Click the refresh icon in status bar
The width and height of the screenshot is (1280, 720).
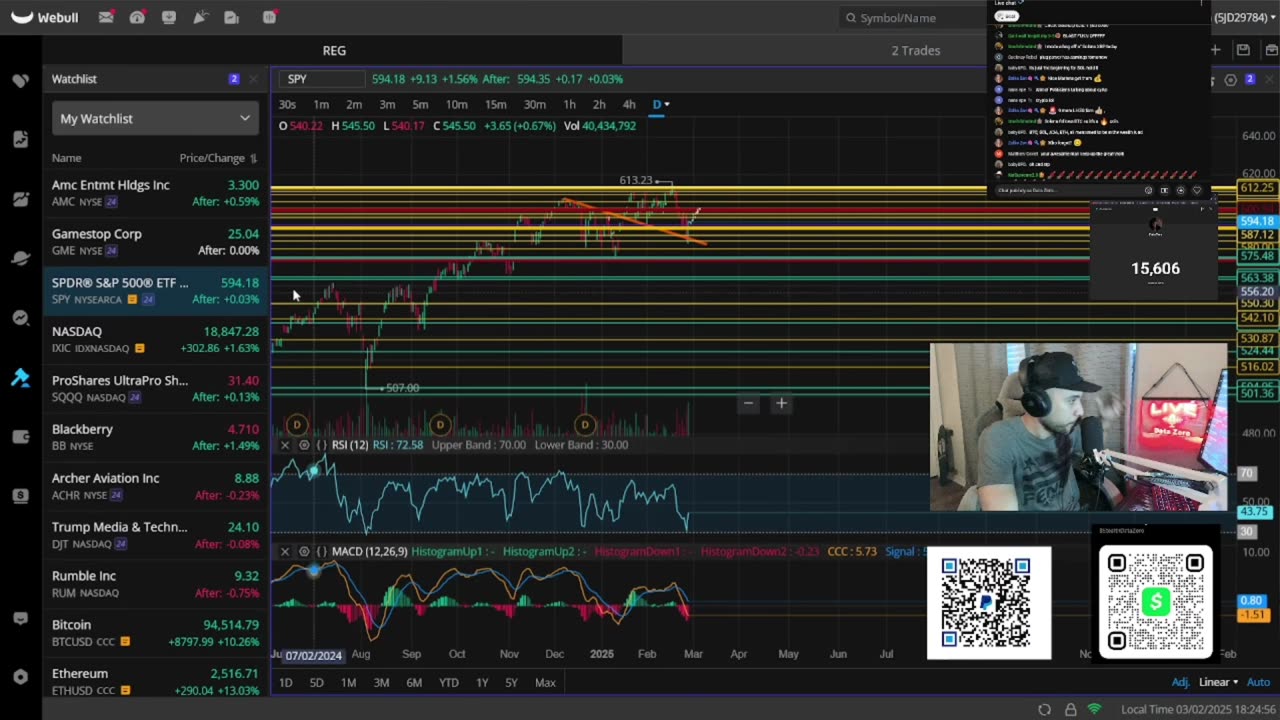click(1044, 709)
